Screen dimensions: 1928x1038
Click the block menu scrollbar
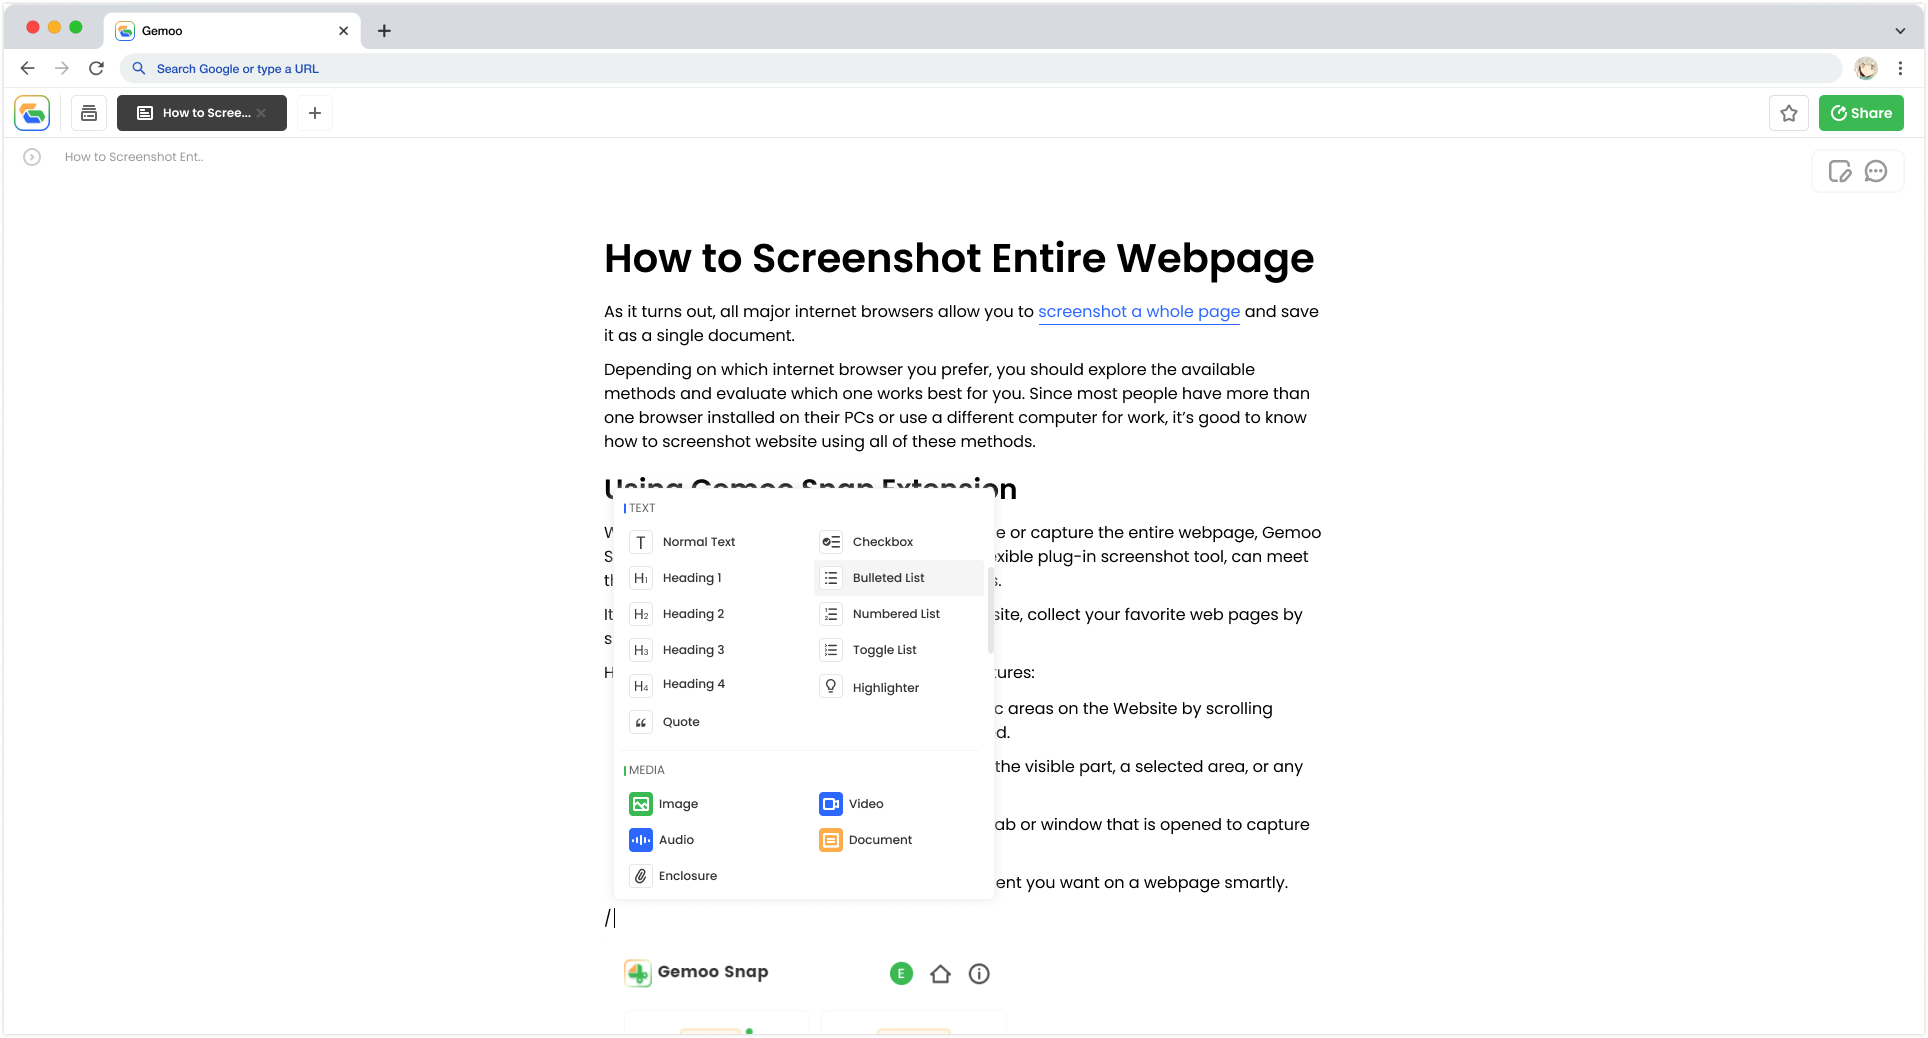(x=990, y=610)
